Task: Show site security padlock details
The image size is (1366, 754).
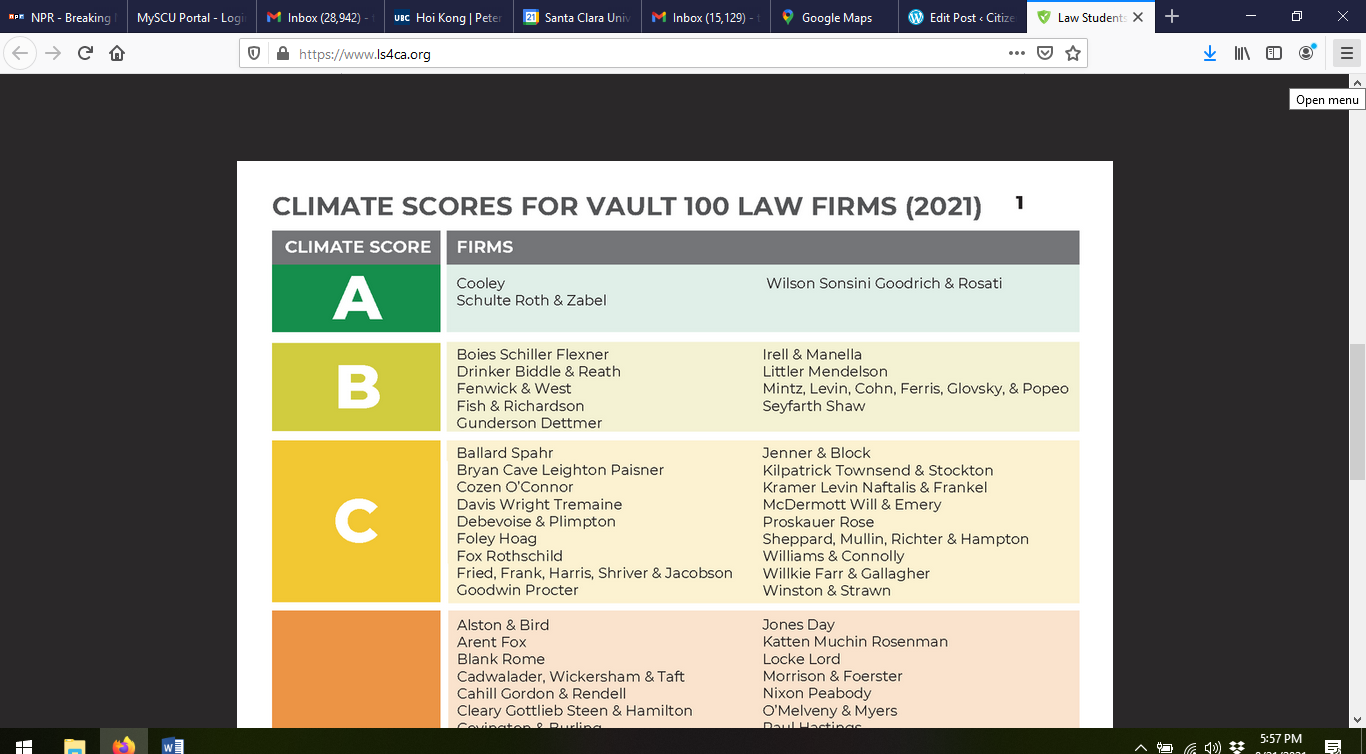Action: pos(282,54)
